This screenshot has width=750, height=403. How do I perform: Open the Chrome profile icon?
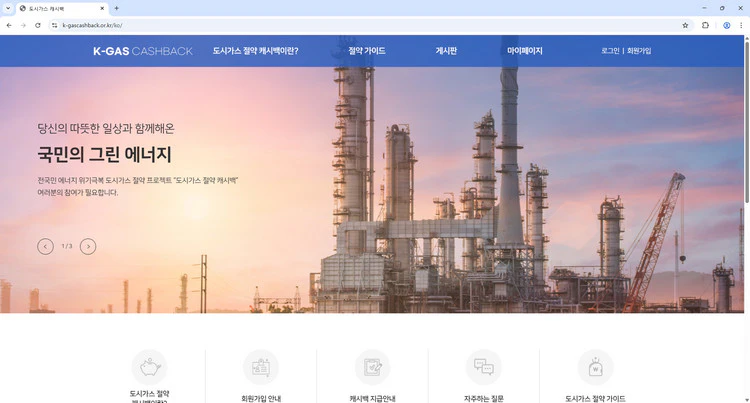pyautogui.click(x=727, y=25)
